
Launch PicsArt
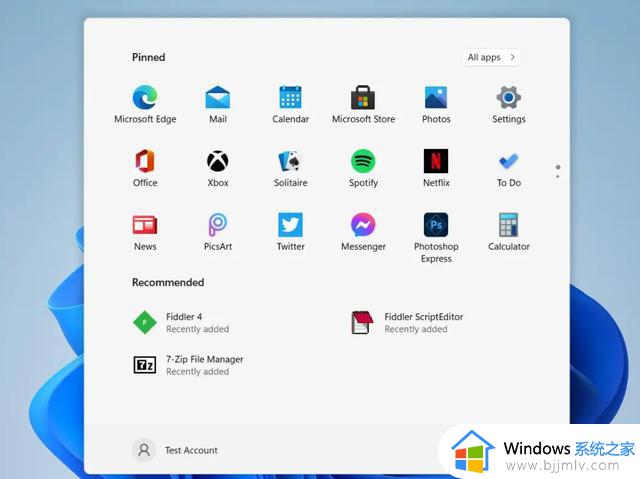click(x=218, y=232)
